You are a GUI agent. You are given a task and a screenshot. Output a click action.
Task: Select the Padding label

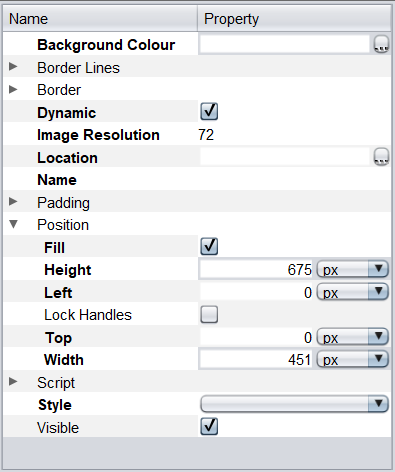(63, 203)
